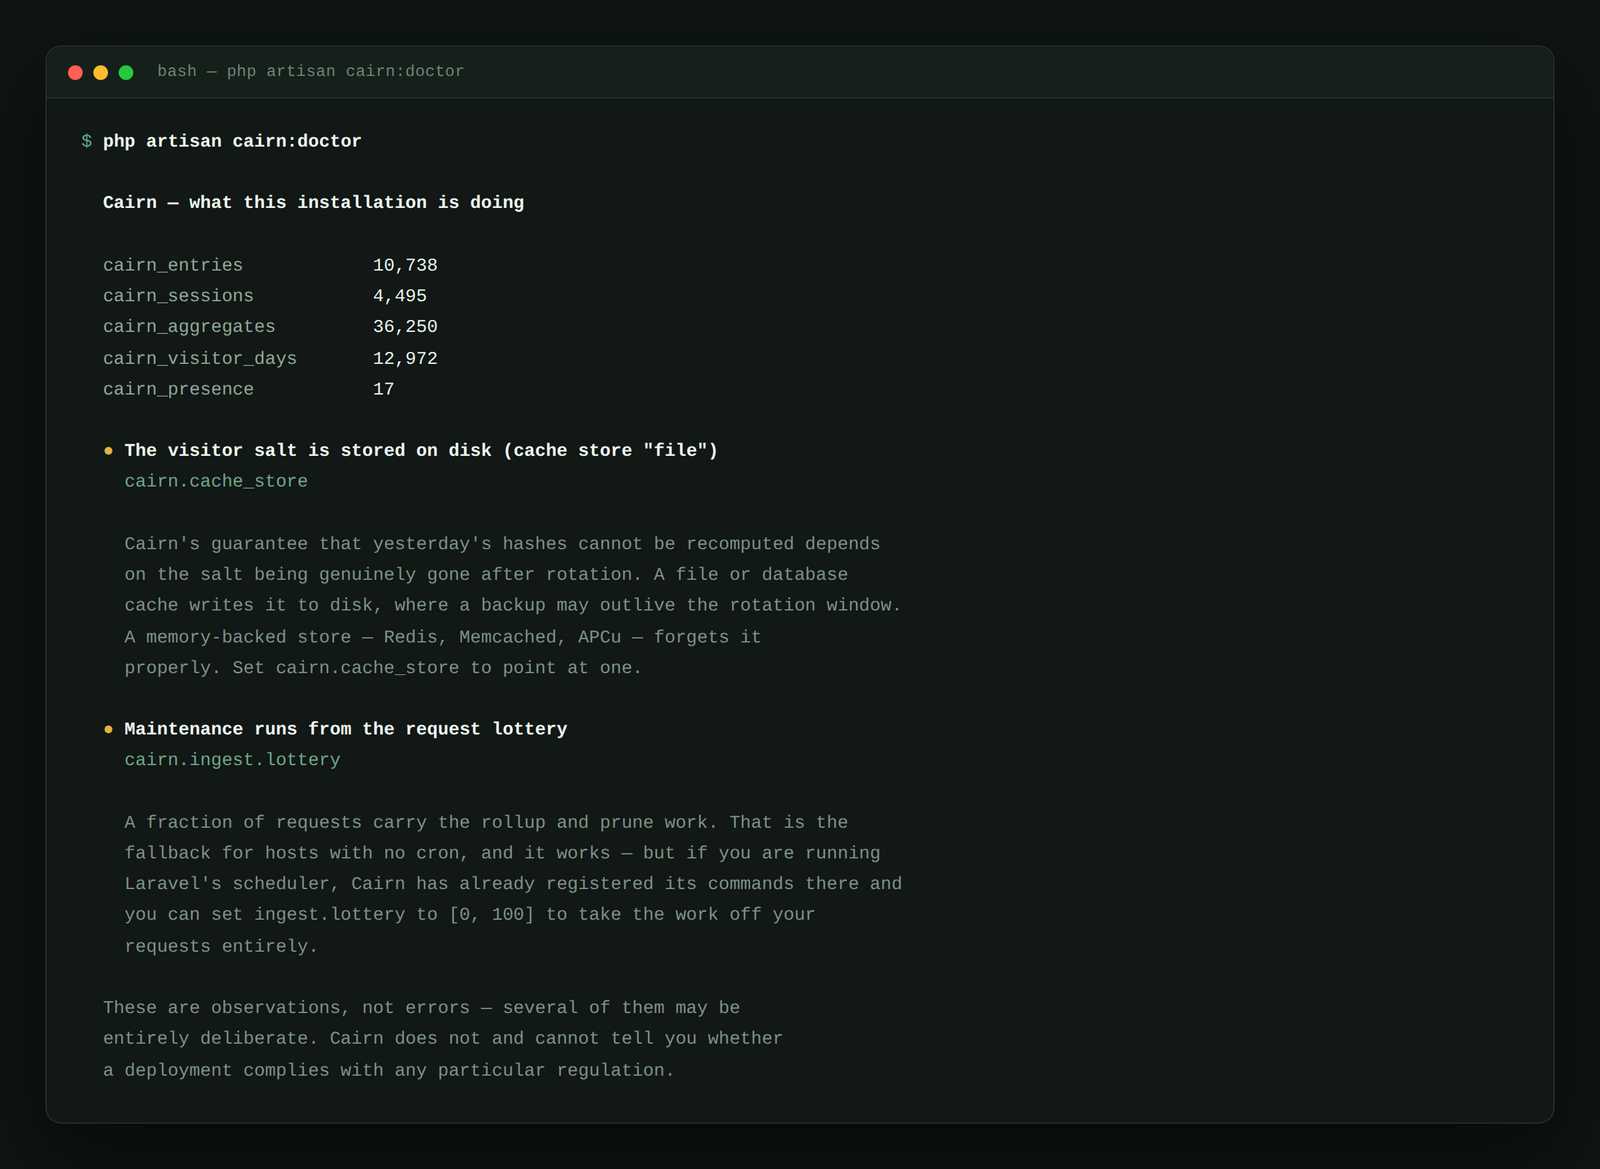Click the value '10,738'
Screen dimensions: 1600x1169
(x=405, y=265)
